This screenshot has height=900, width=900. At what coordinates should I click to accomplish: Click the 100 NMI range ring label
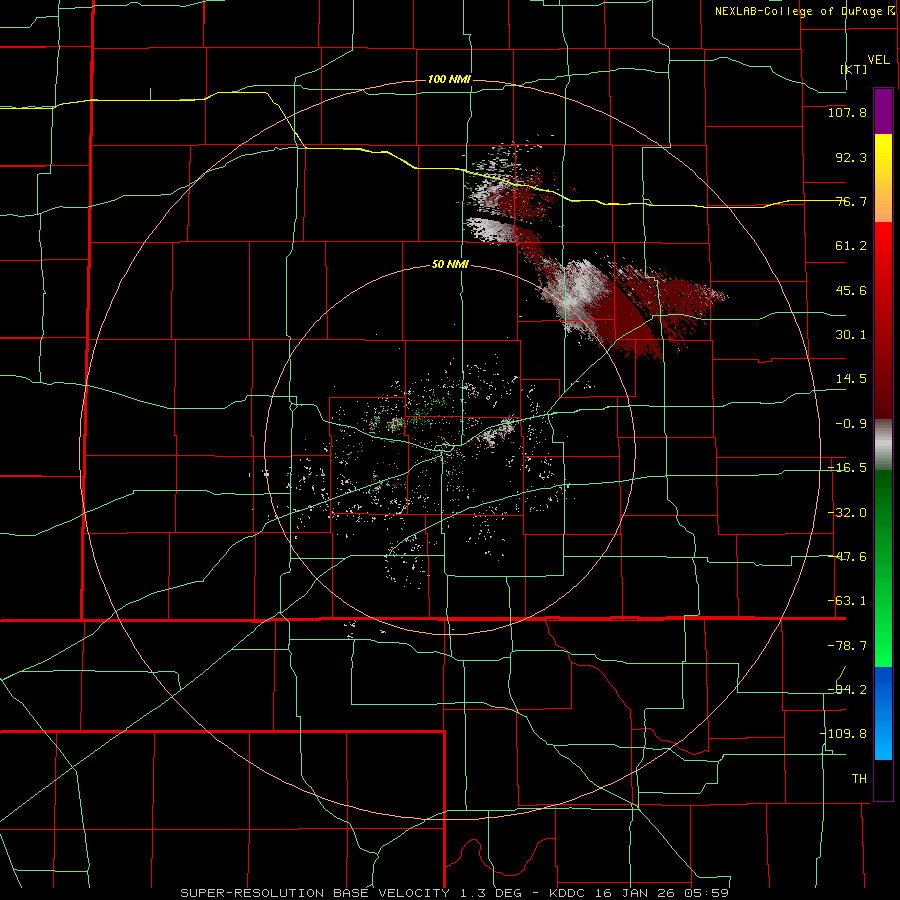point(449,79)
